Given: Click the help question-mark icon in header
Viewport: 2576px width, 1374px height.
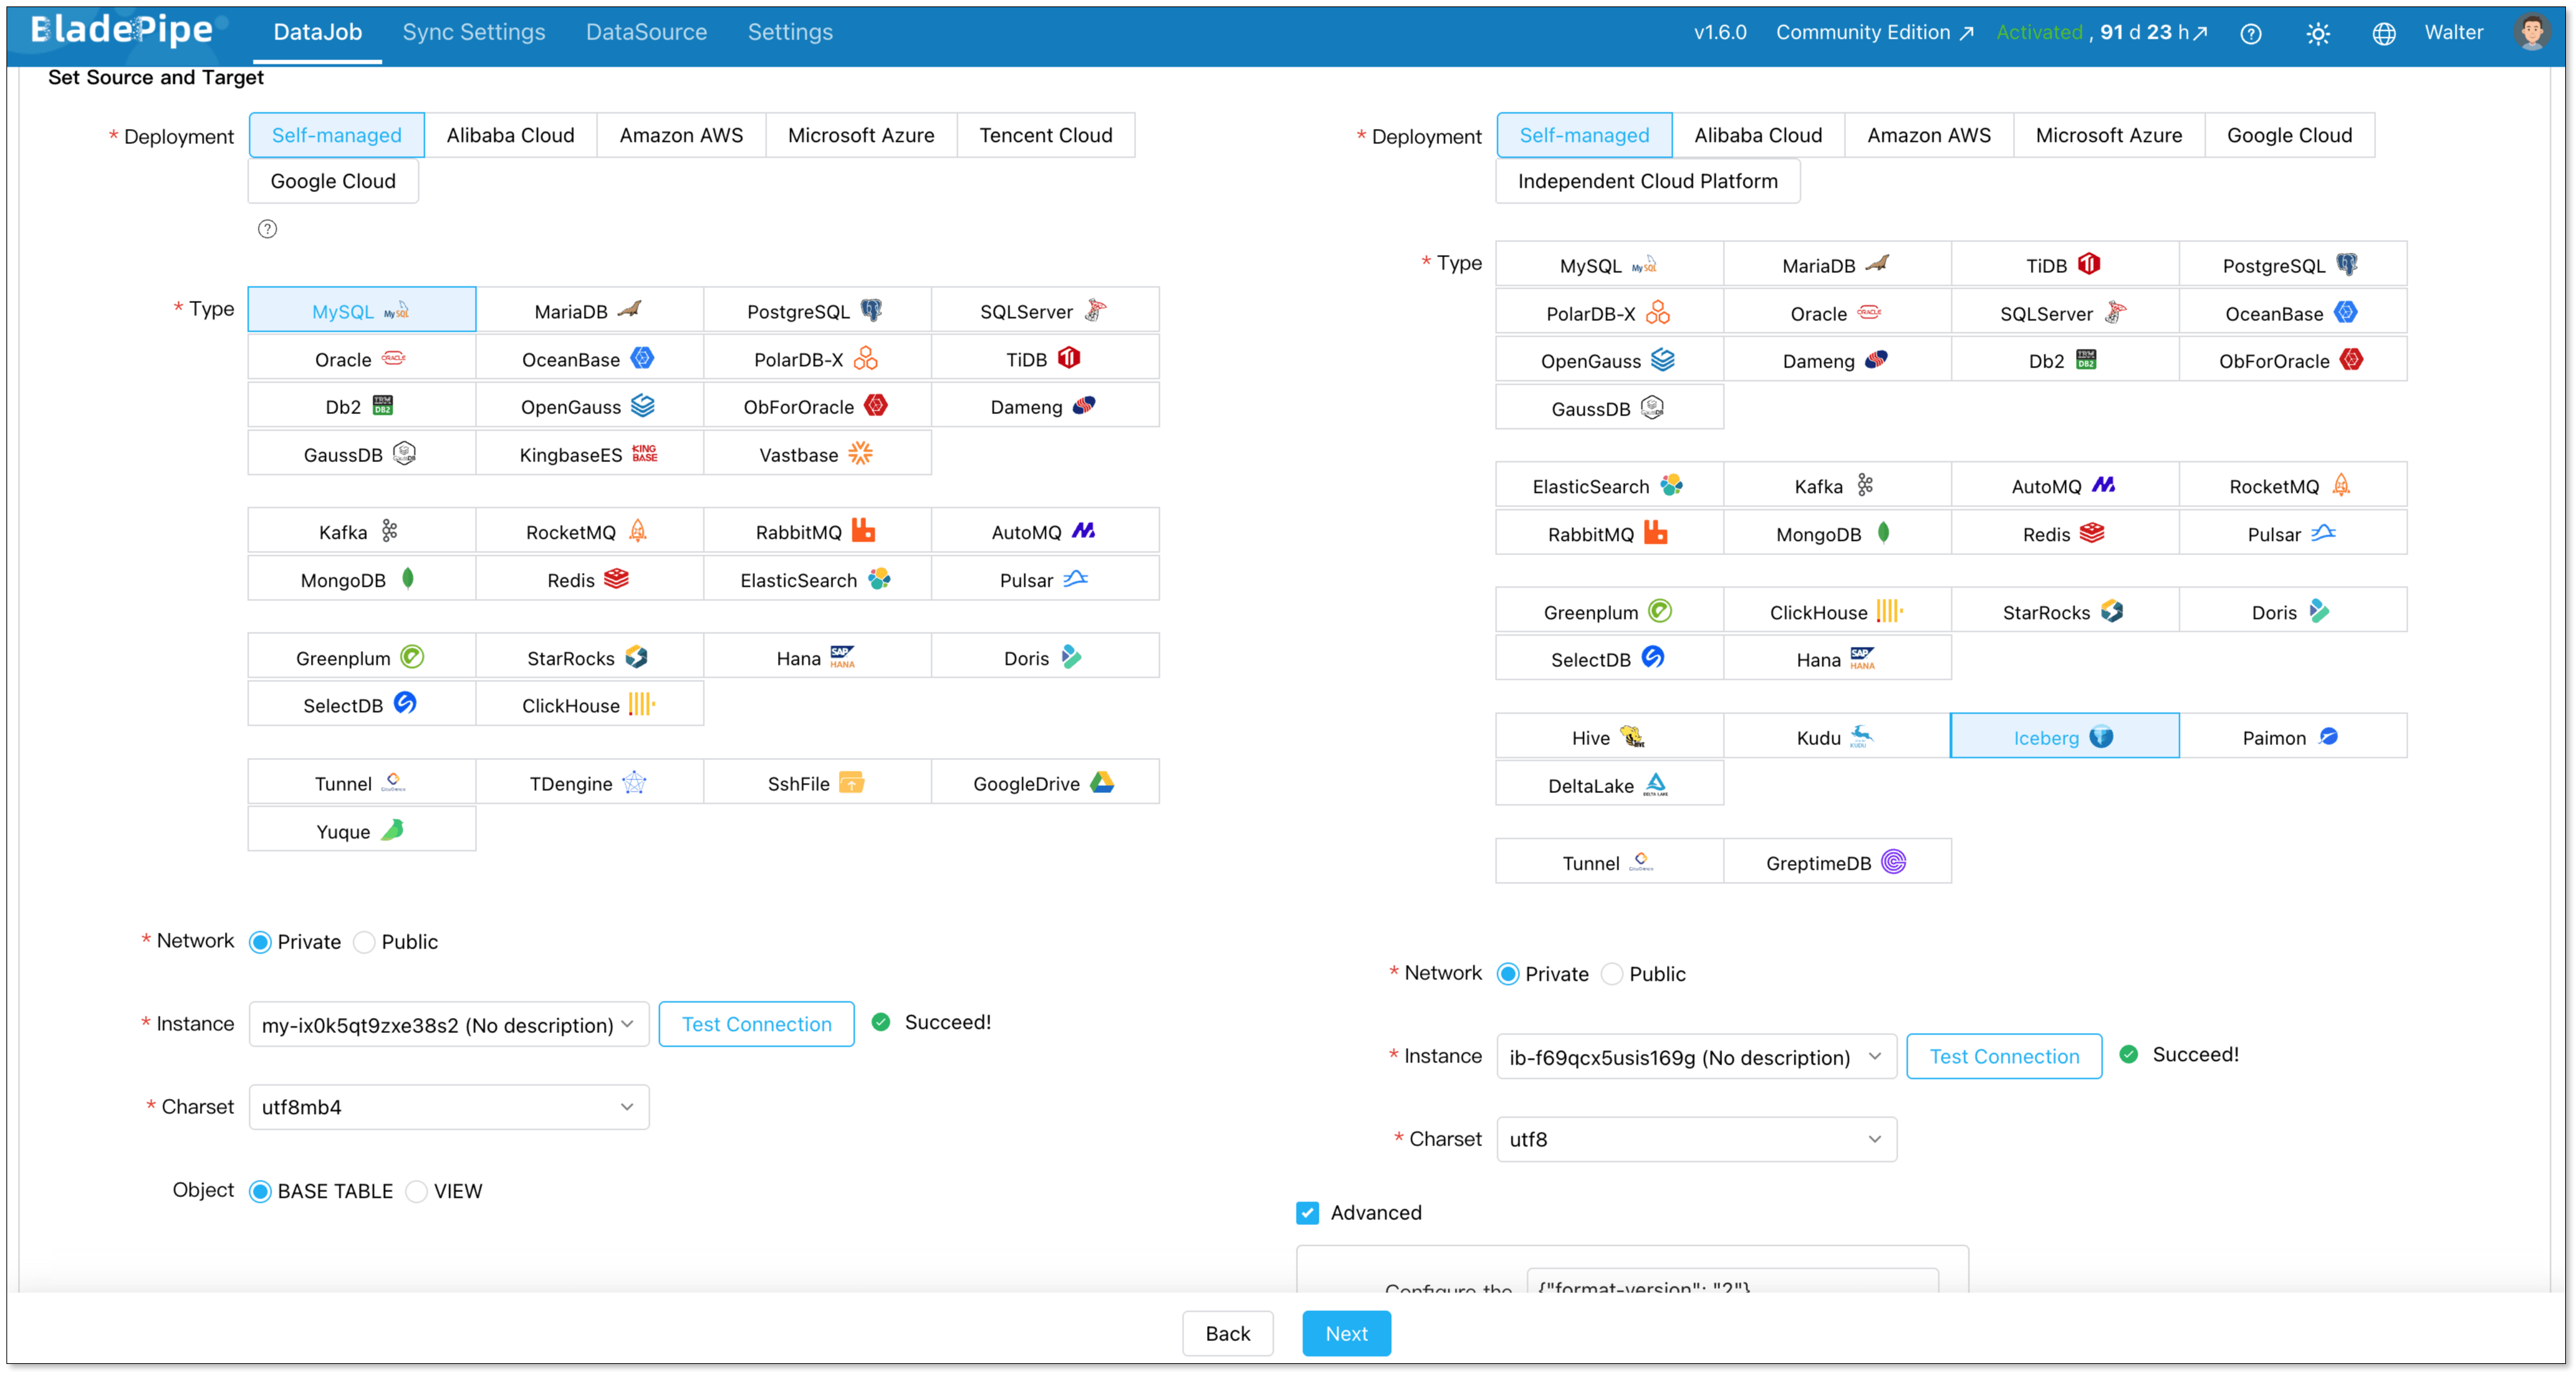Looking at the screenshot, I should pos(2250,33).
